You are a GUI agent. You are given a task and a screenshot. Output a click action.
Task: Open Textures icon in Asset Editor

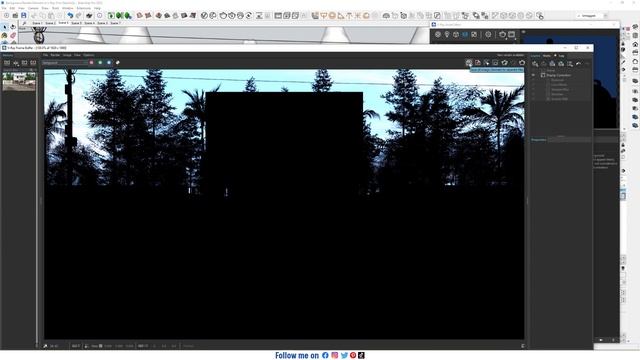point(474,35)
